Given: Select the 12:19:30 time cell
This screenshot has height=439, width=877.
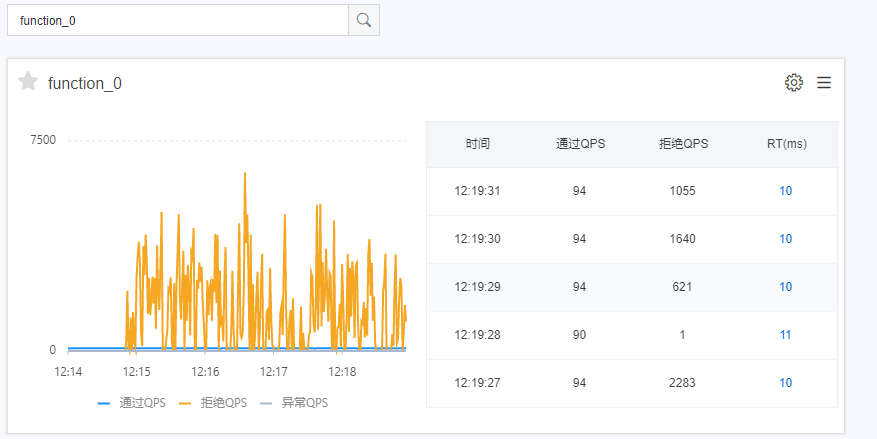Looking at the screenshot, I should (x=477, y=239).
